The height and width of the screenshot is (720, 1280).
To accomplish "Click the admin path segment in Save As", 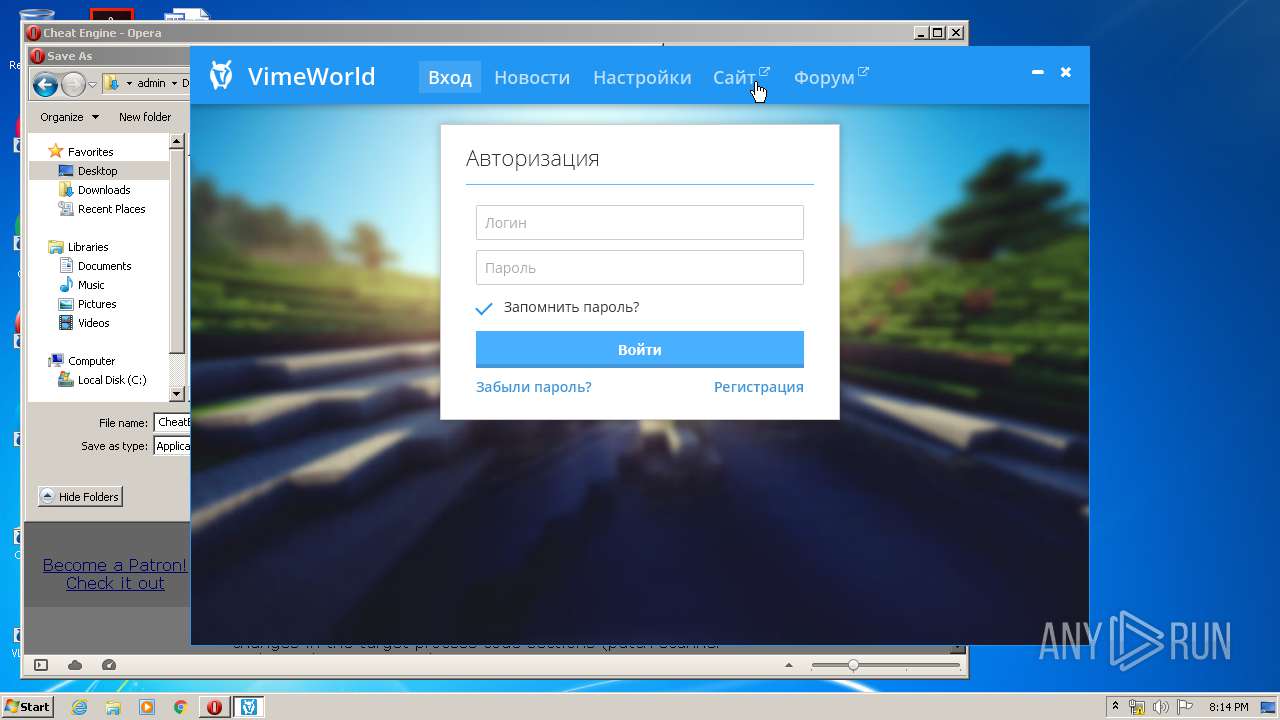I will point(151,84).
